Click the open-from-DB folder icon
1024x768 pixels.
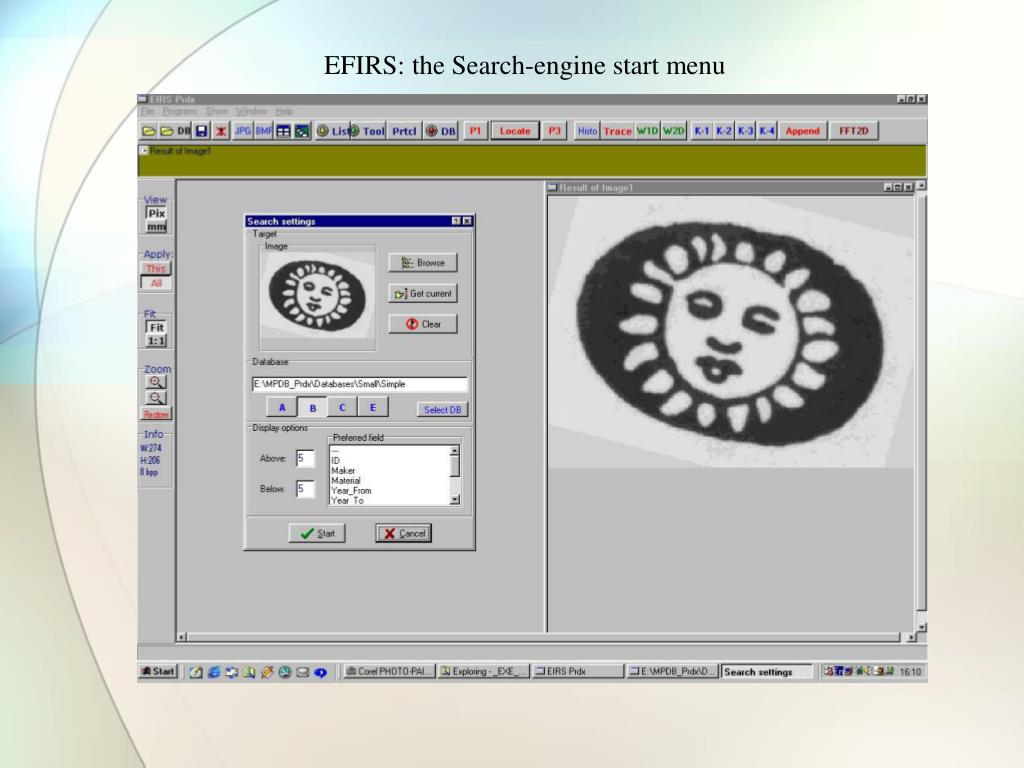coord(174,131)
